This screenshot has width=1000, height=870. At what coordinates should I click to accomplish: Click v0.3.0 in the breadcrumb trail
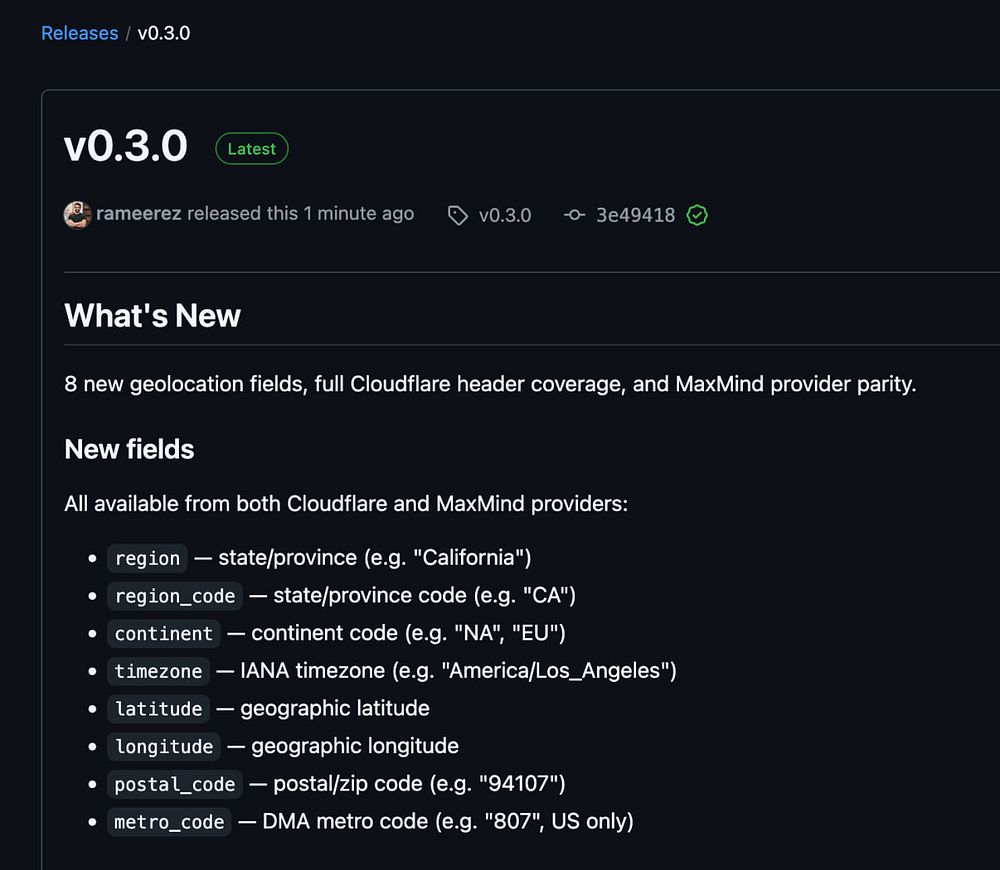click(x=164, y=33)
